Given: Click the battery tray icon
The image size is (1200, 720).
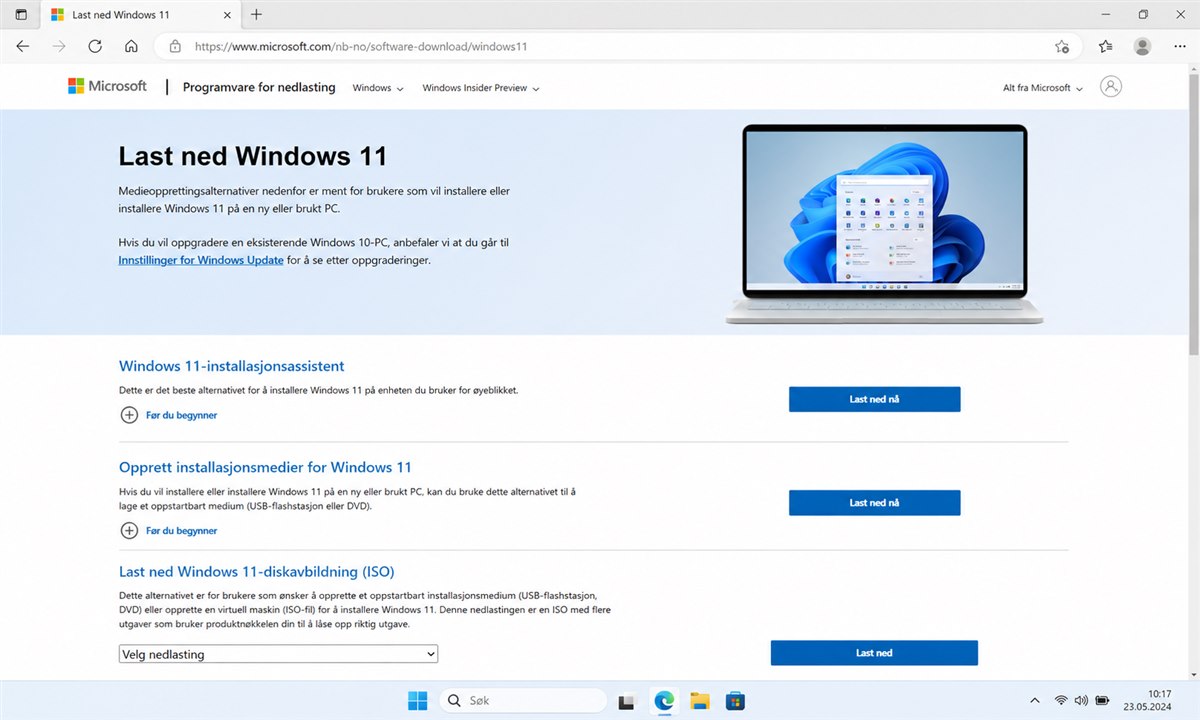Looking at the screenshot, I should coord(1102,701).
